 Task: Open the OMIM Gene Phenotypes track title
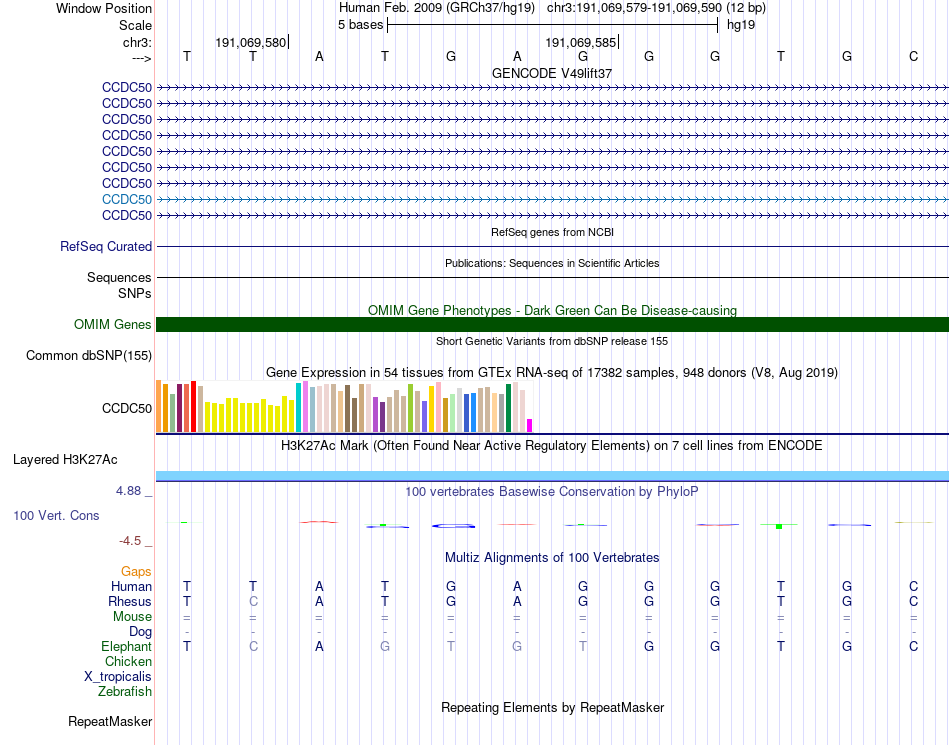coord(552,310)
